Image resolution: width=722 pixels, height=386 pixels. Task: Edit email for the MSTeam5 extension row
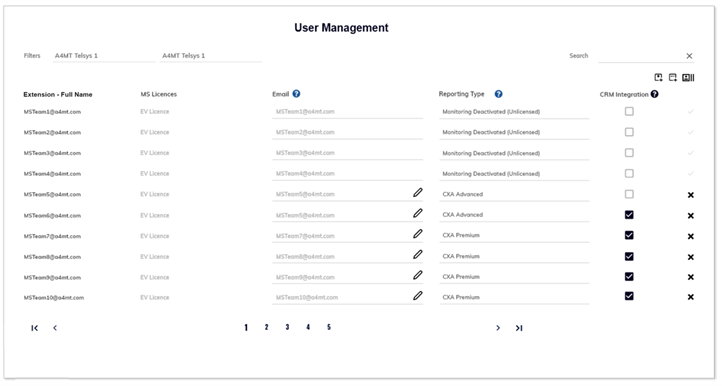418,193
